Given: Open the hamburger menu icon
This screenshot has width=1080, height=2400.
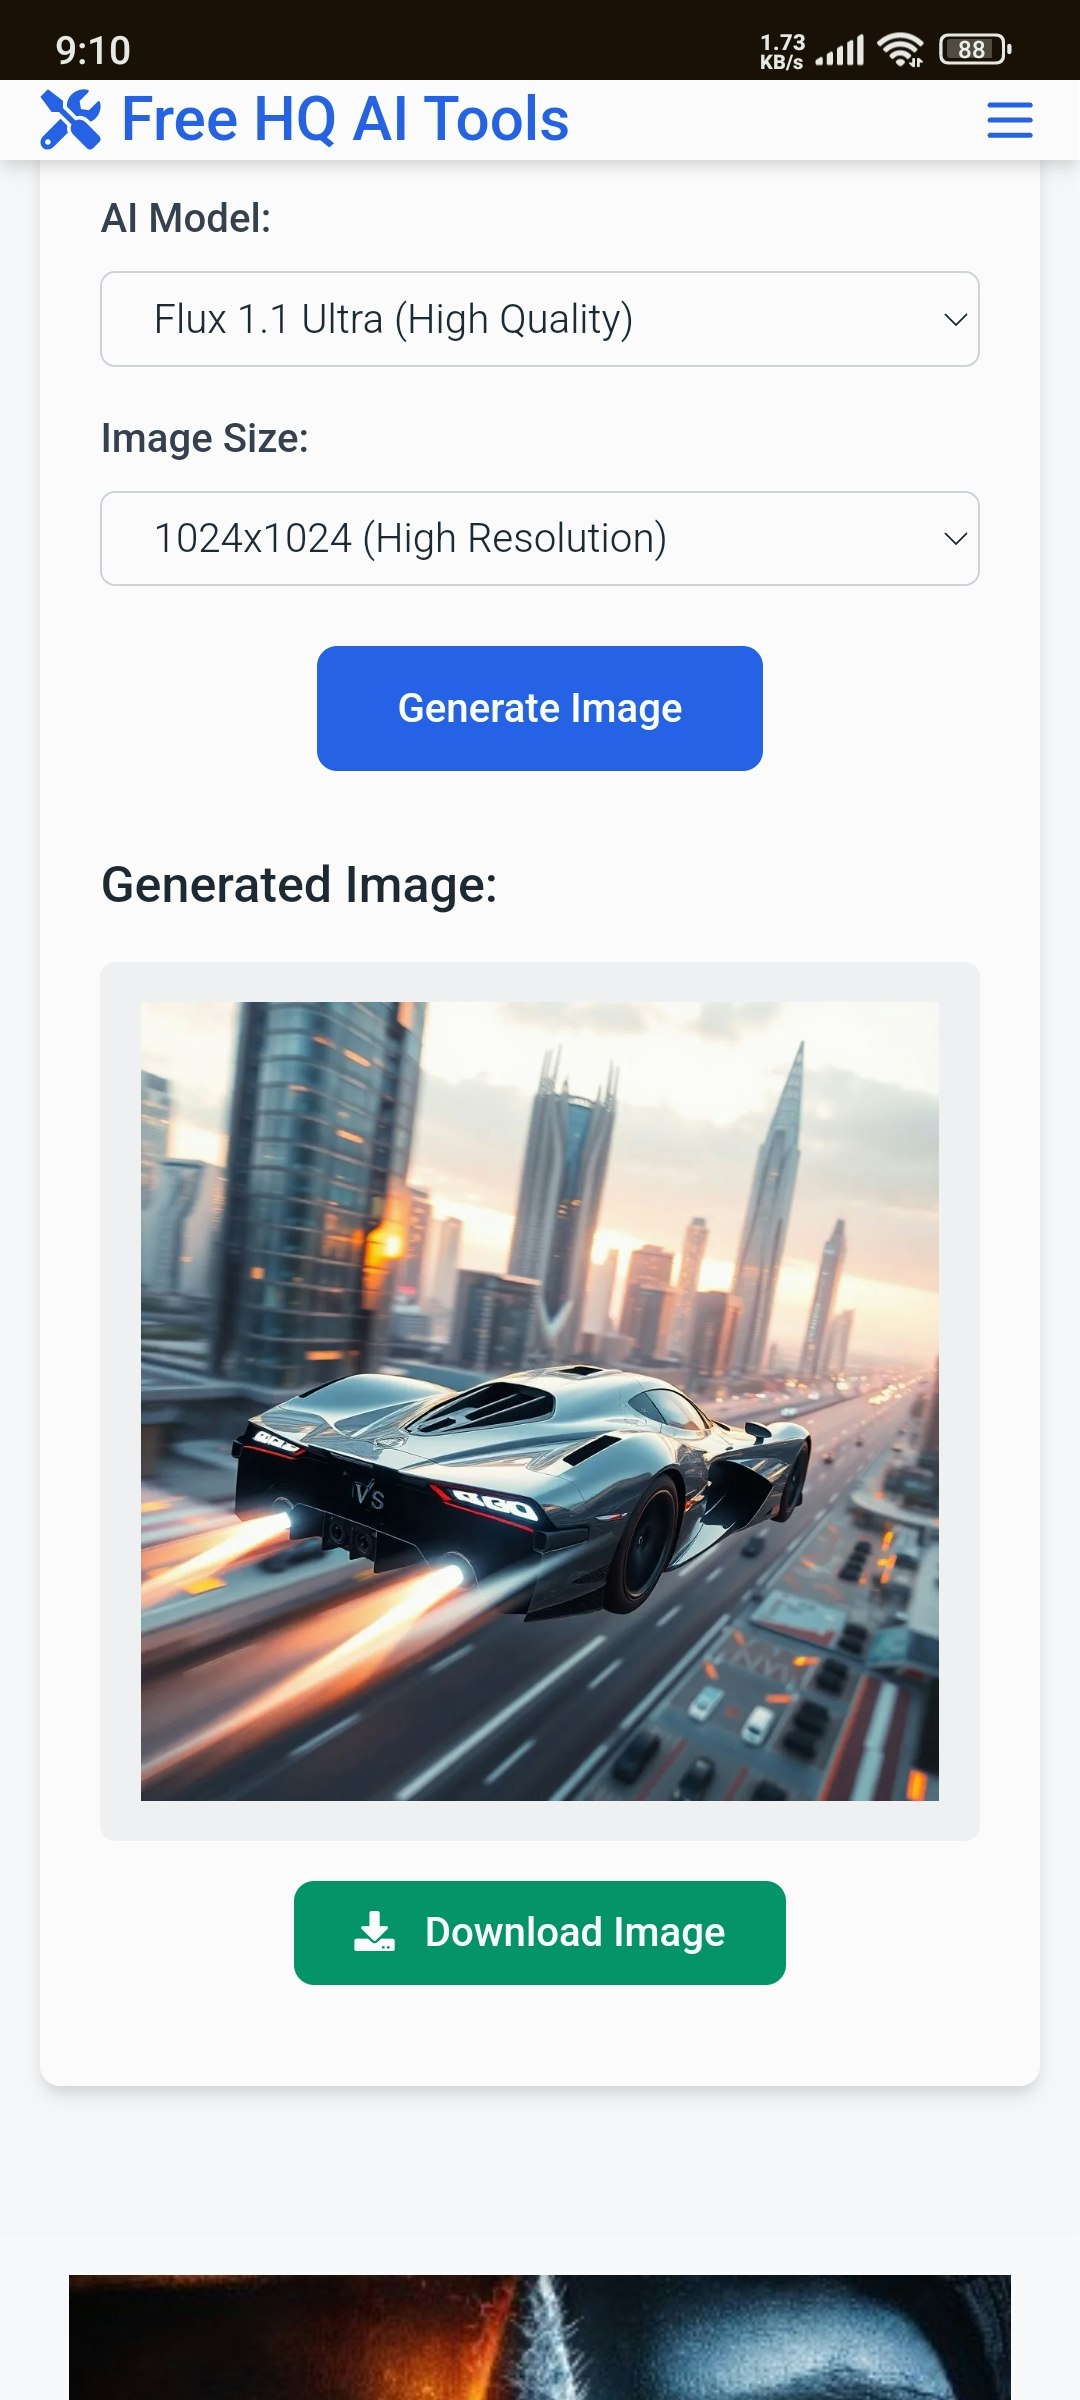Looking at the screenshot, I should 1010,120.
